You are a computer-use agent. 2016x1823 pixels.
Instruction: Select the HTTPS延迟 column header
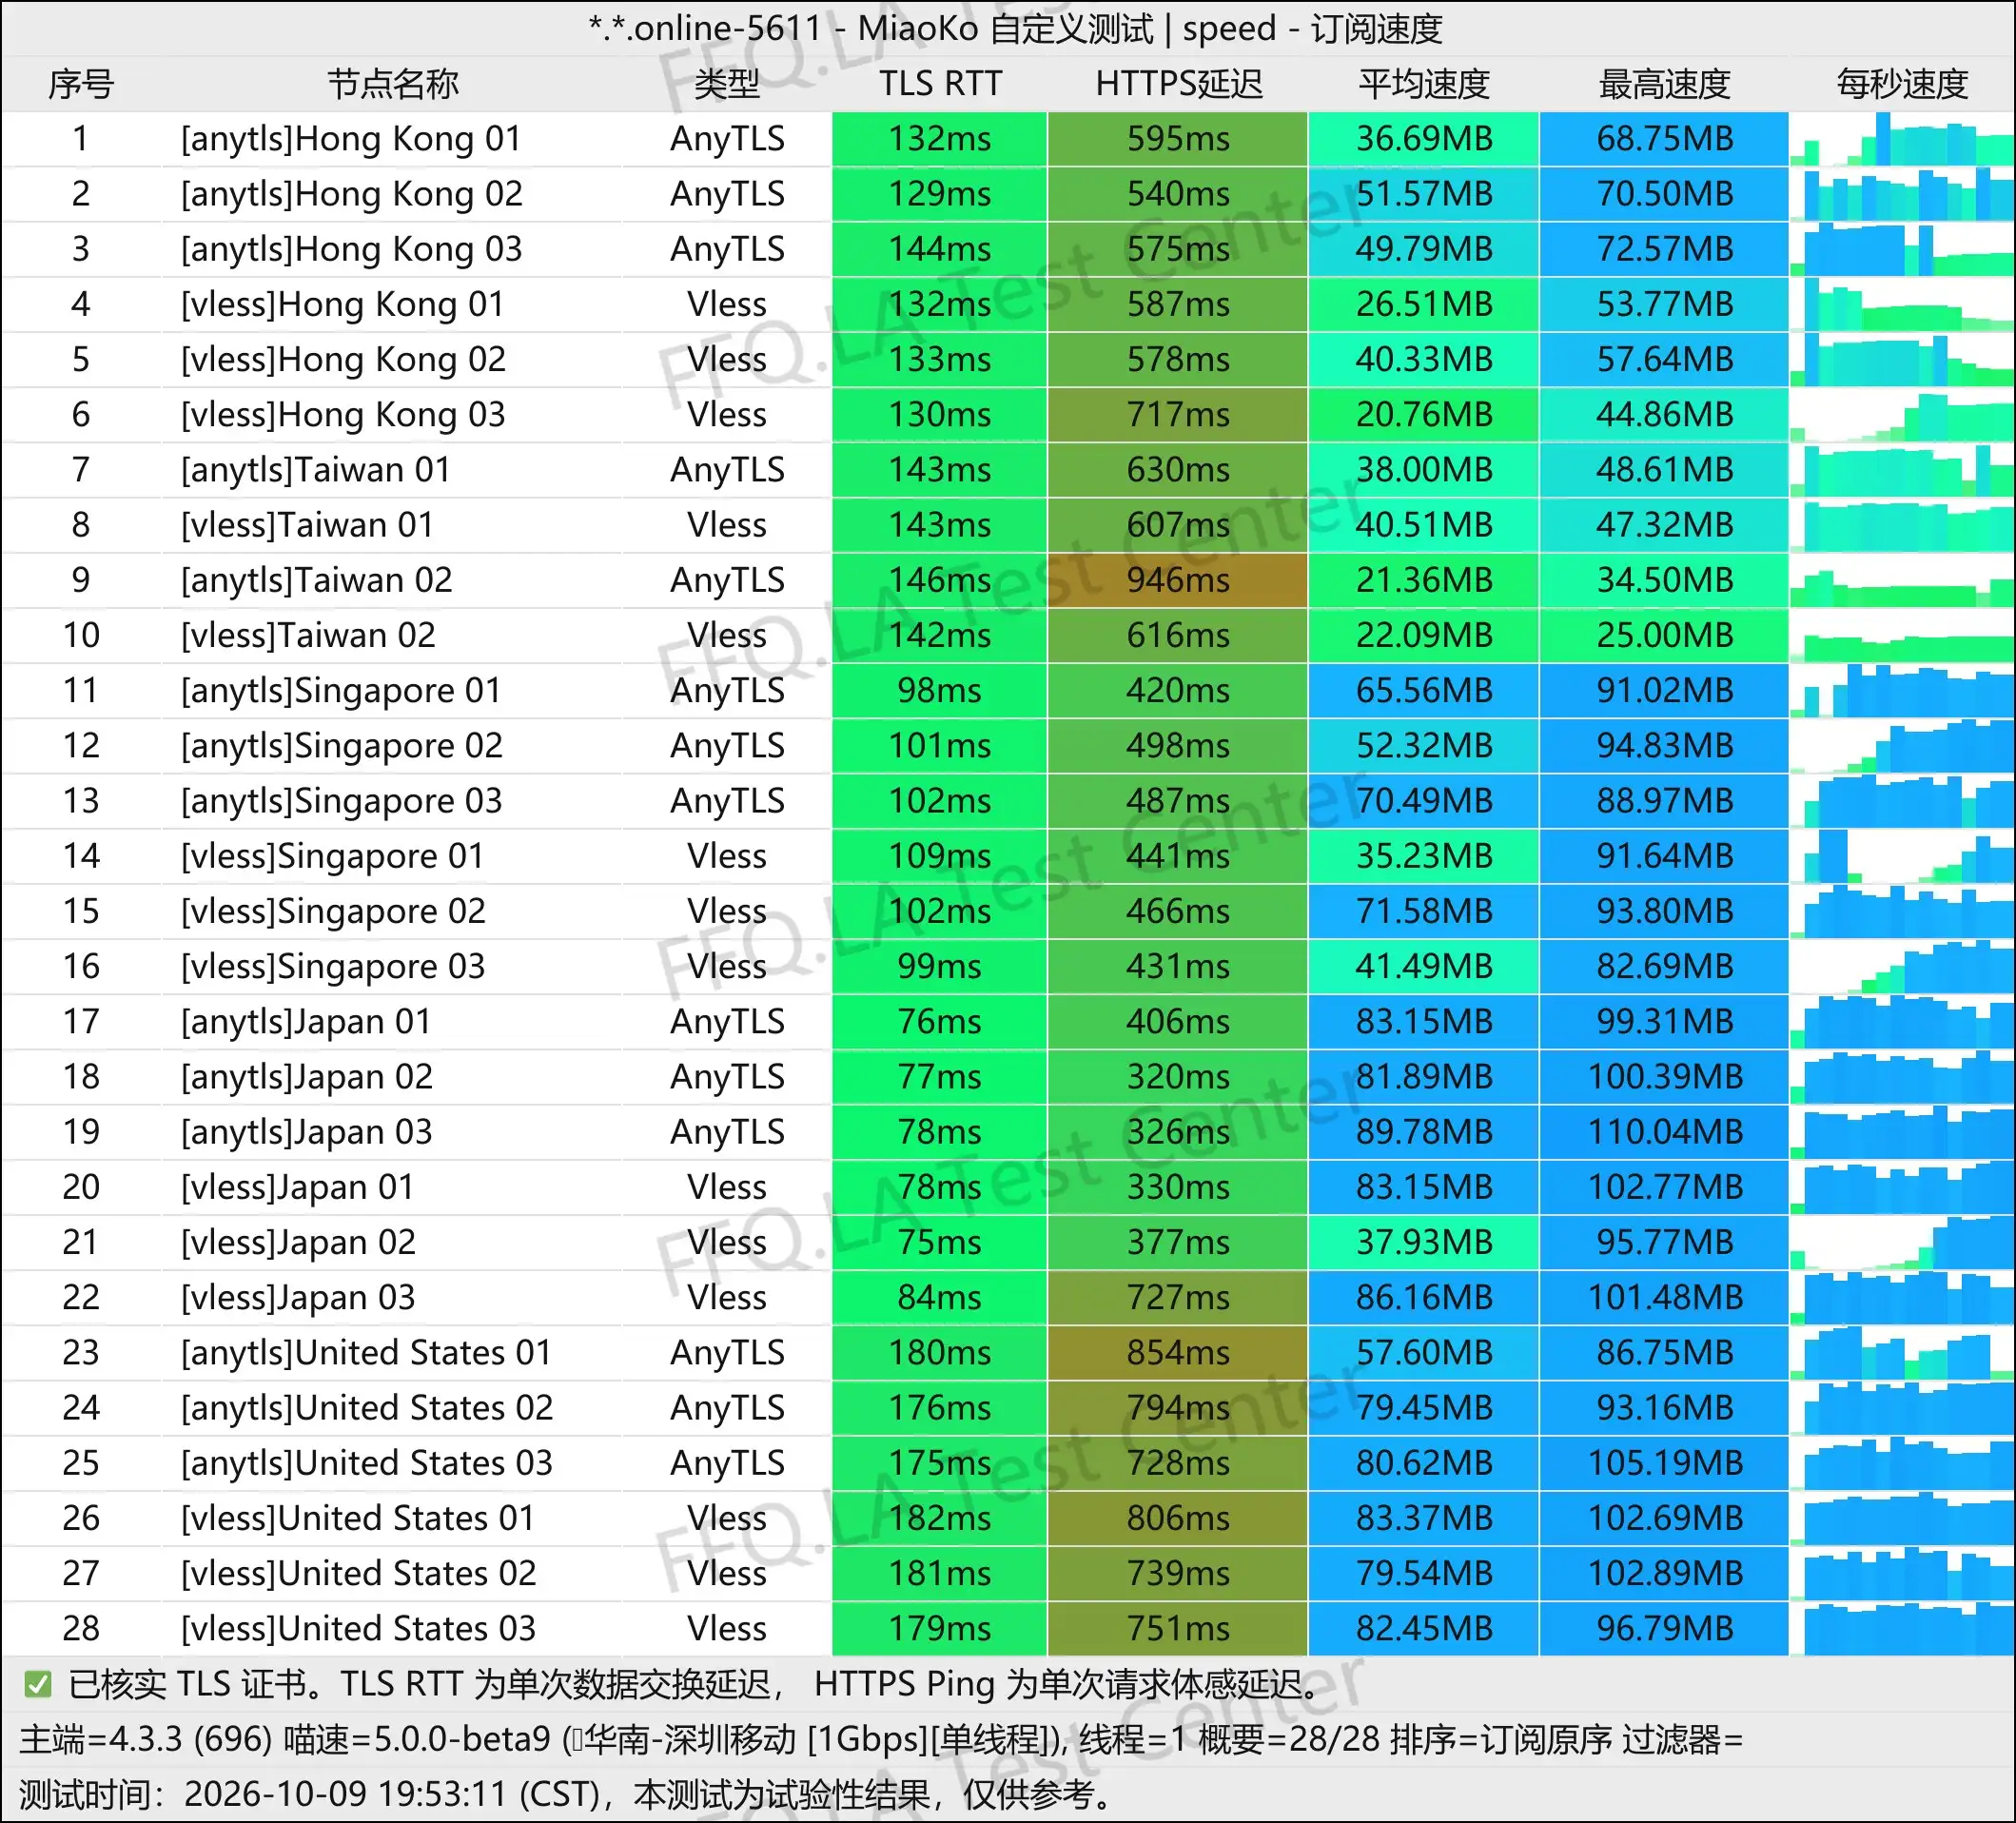click(1179, 84)
